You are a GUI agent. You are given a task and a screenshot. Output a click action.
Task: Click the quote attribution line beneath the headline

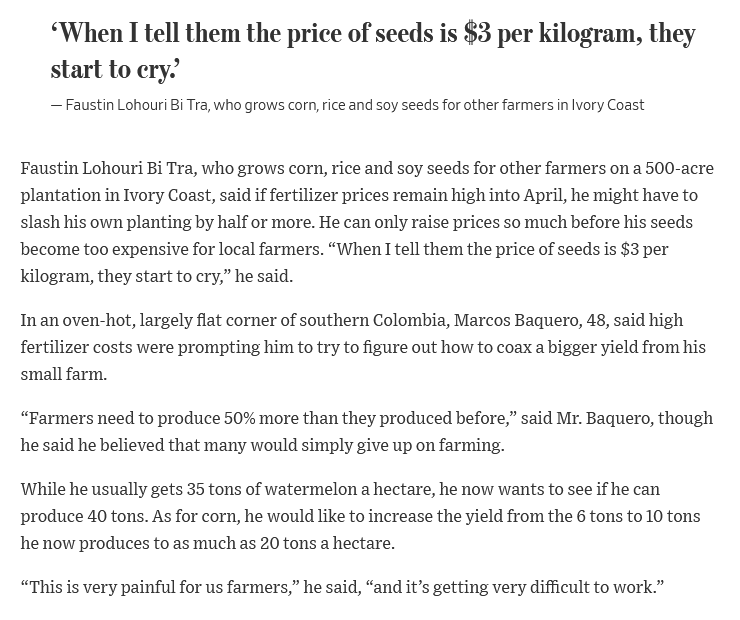coord(347,105)
